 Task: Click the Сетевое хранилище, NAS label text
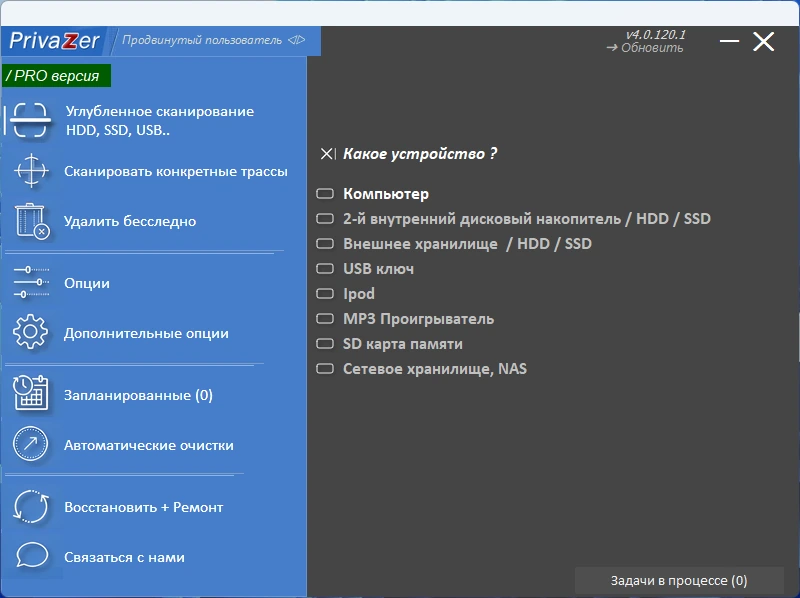(x=435, y=369)
